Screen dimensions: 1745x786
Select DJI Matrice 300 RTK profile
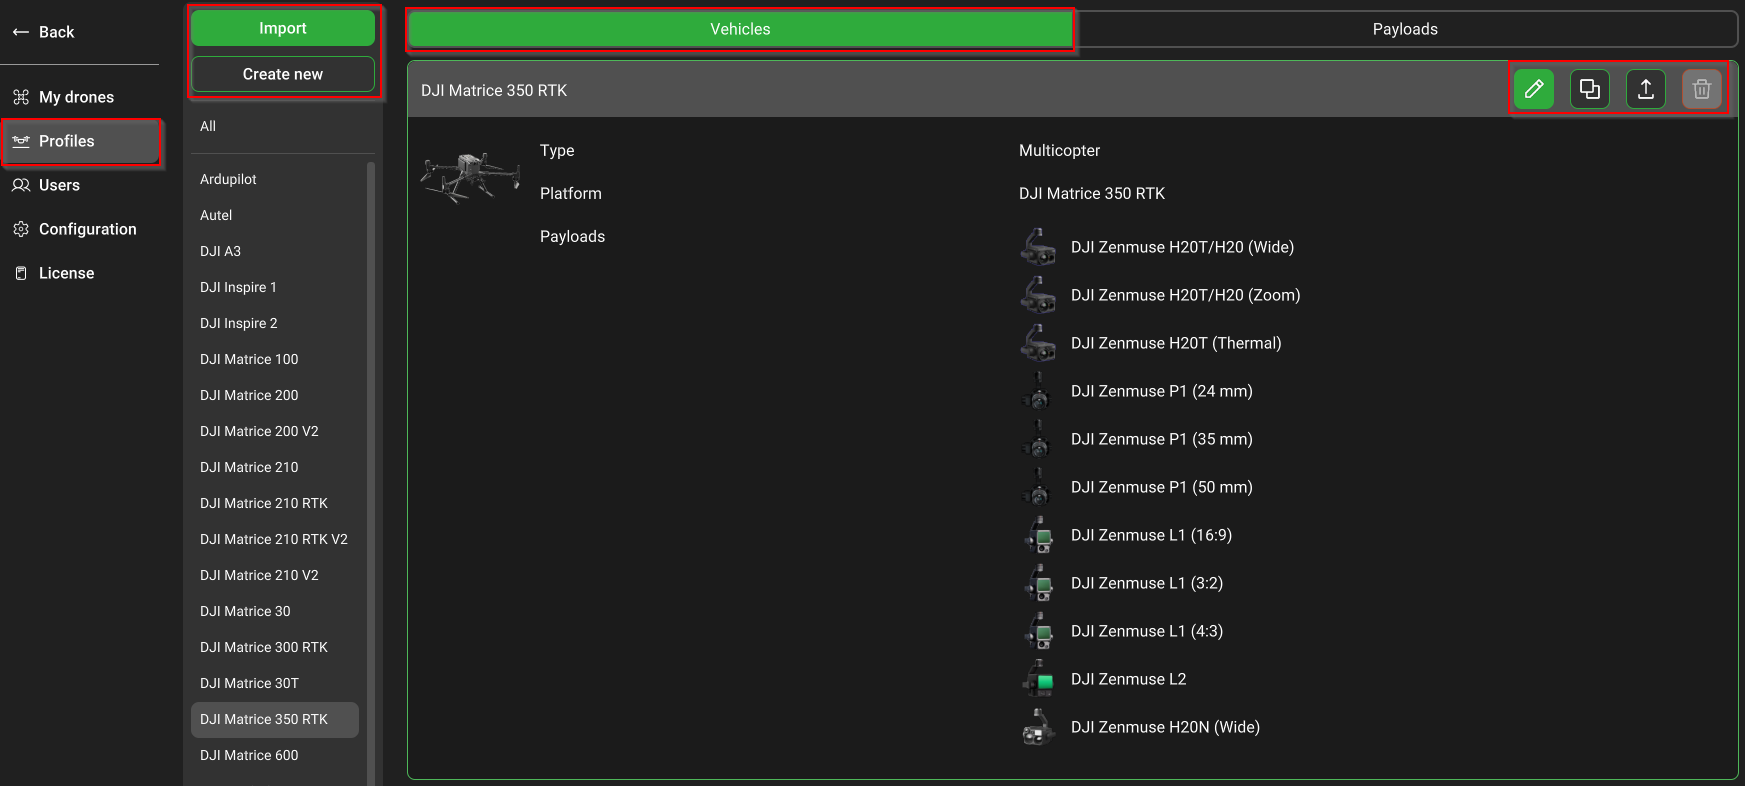pyautogui.click(x=264, y=647)
